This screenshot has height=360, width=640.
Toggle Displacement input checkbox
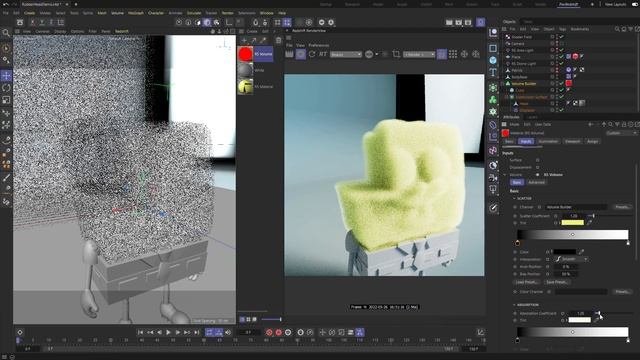[538, 167]
